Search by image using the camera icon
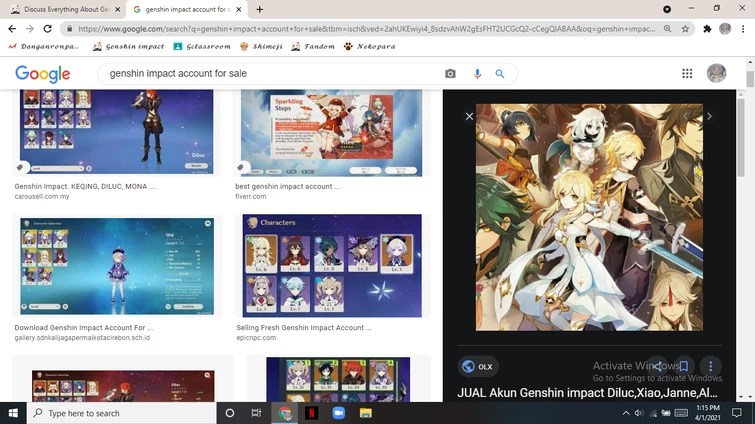Viewport: 755px width, 424px height. click(x=450, y=74)
